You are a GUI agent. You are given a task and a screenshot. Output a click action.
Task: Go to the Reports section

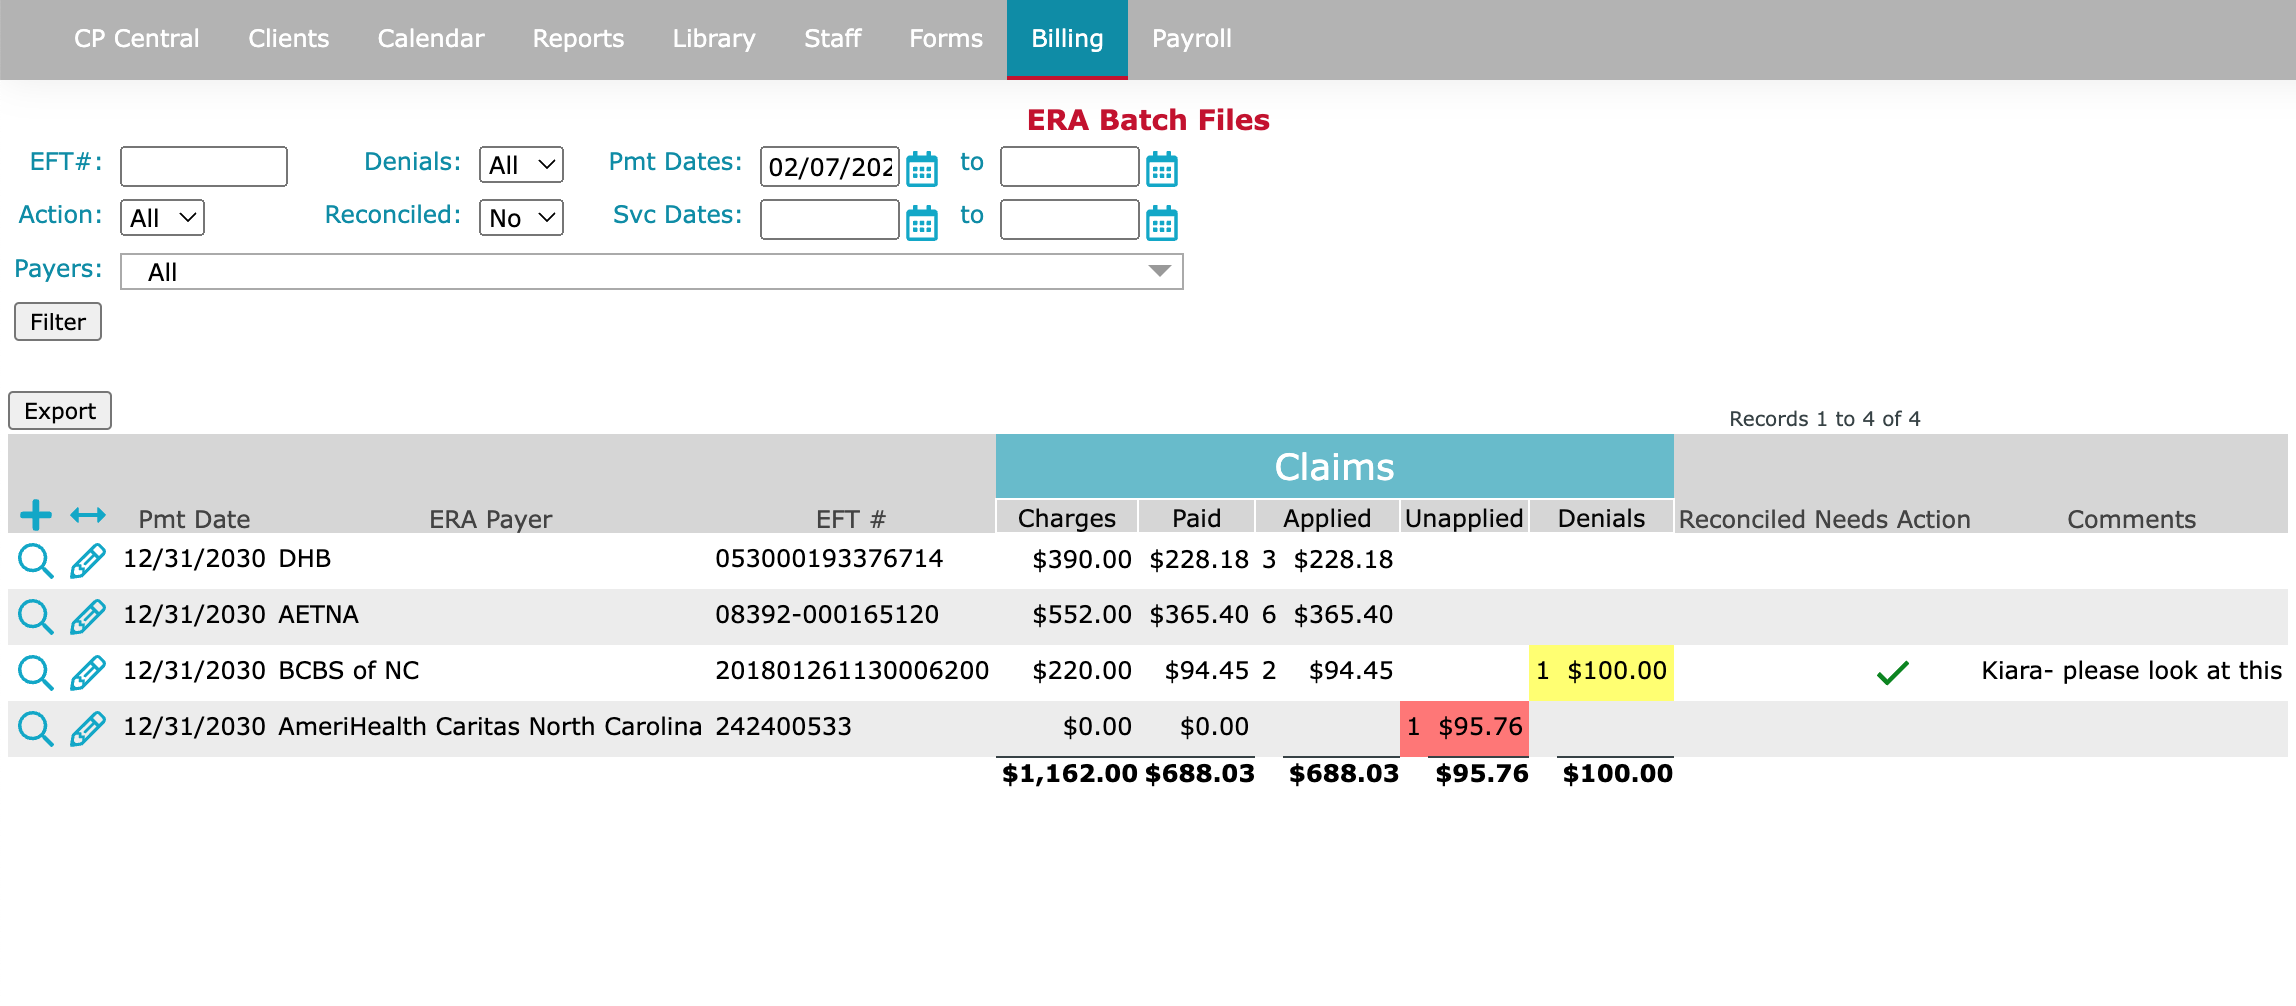click(577, 38)
